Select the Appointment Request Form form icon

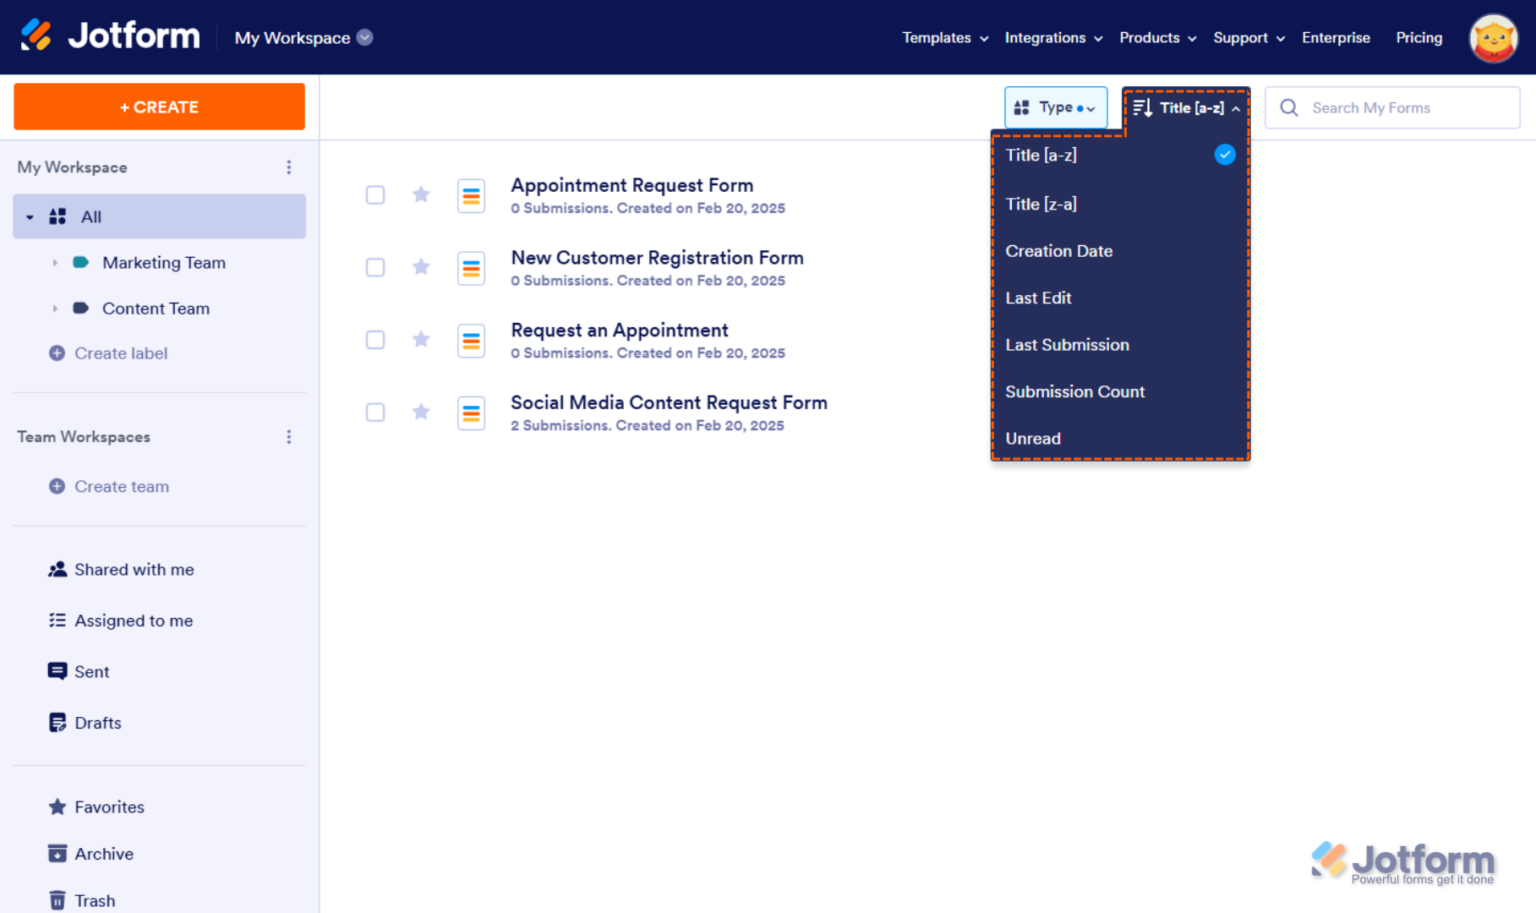[471, 195]
